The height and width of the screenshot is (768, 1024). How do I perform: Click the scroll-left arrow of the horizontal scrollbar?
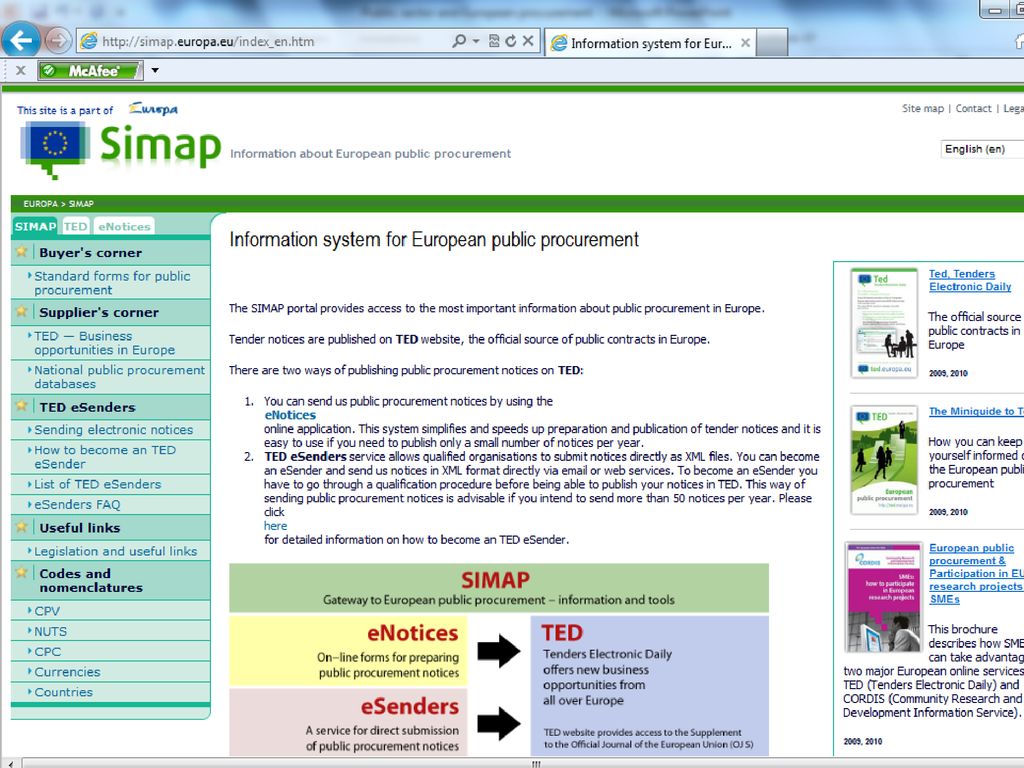[10, 763]
